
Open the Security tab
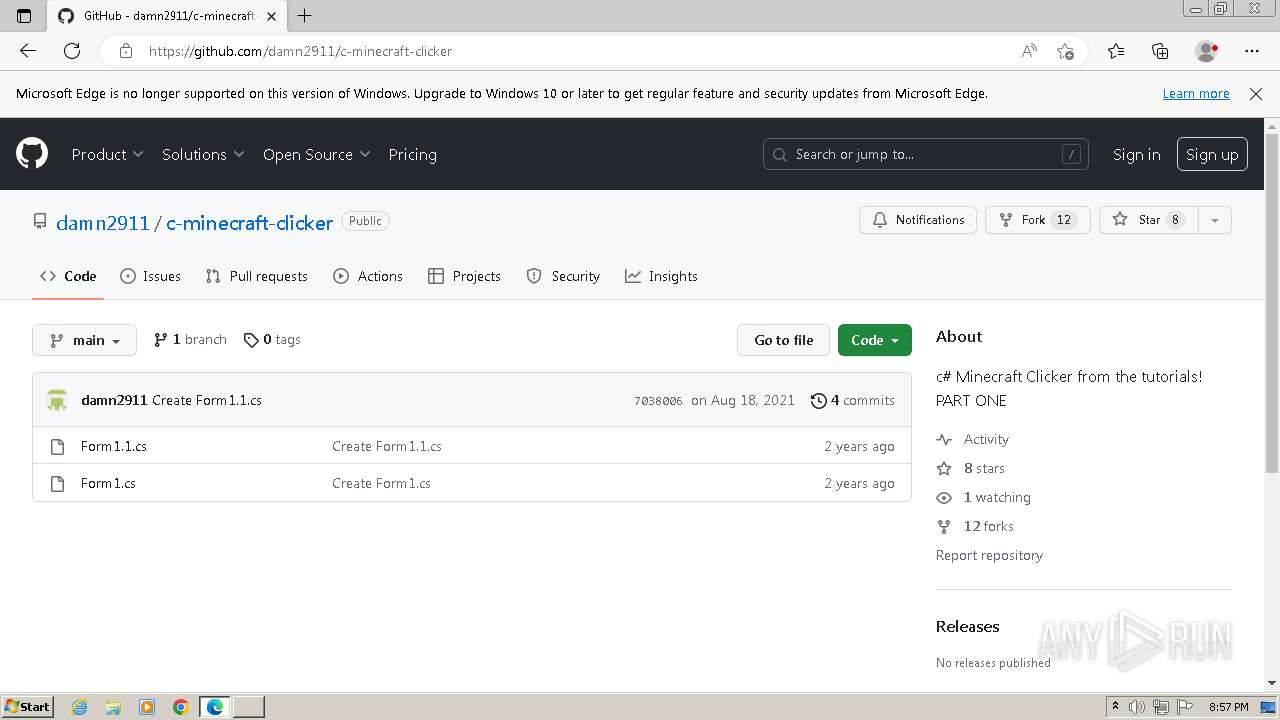tap(563, 276)
